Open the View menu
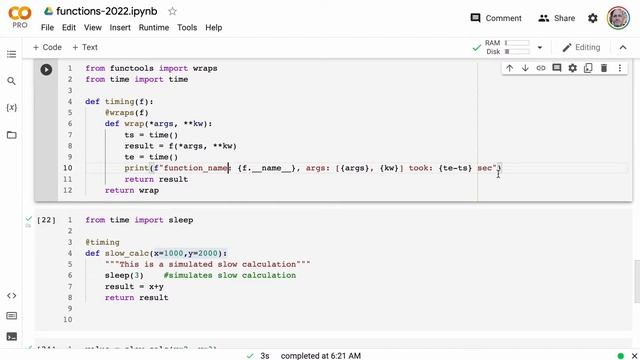 pos(93,27)
